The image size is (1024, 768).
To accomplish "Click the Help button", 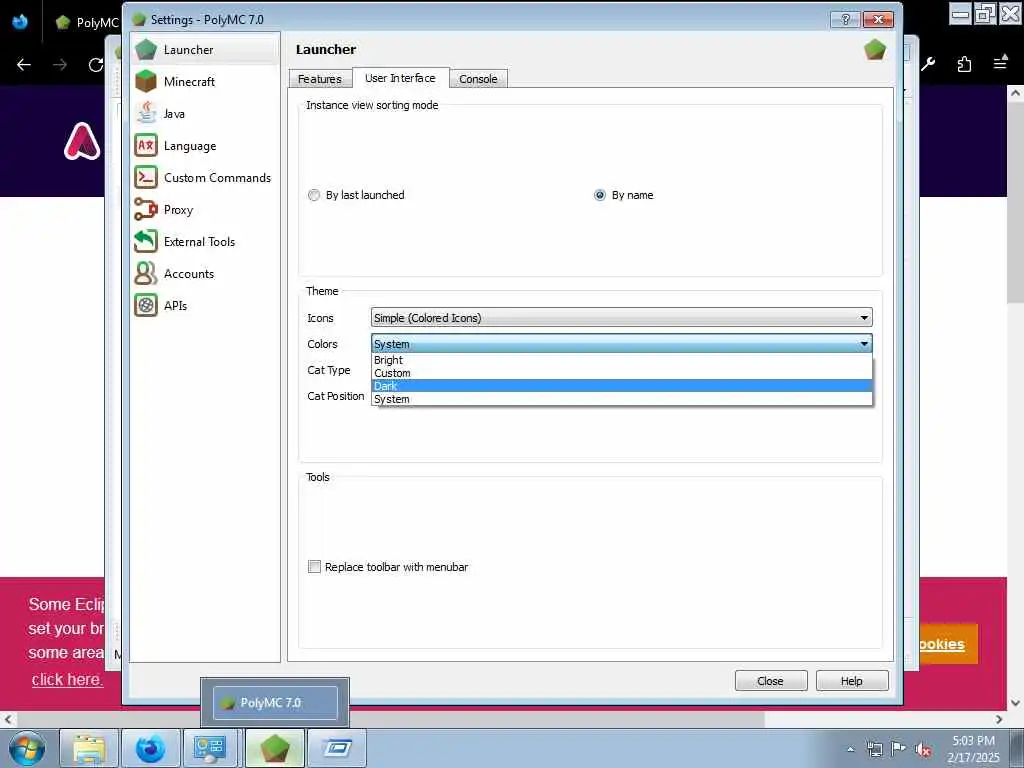I will pyautogui.click(x=852, y=680).
